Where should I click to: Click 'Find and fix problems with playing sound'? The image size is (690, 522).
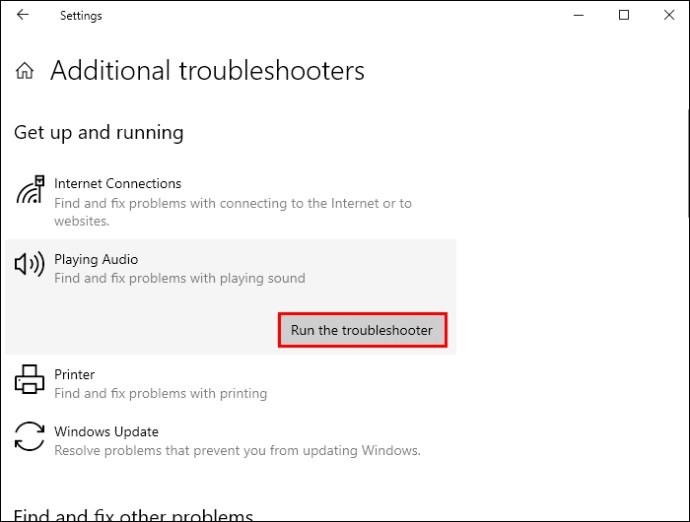tap(180, 278)
